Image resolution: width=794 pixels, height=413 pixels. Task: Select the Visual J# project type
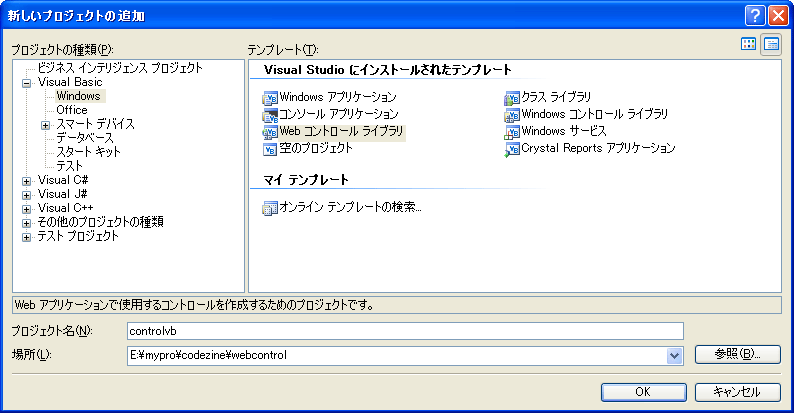(62, 194)
